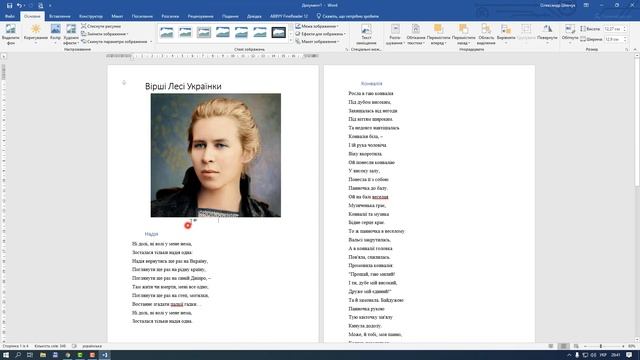Click the Undo arrow icon

[19, 5]
